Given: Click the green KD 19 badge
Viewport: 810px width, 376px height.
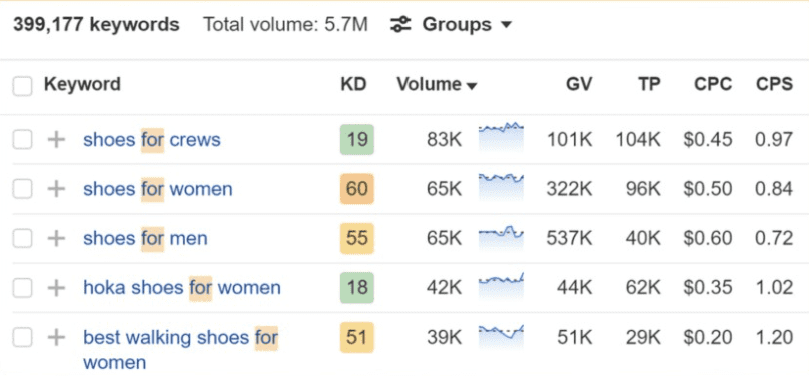Looking at the screenshot, I should tap(356, 139).
